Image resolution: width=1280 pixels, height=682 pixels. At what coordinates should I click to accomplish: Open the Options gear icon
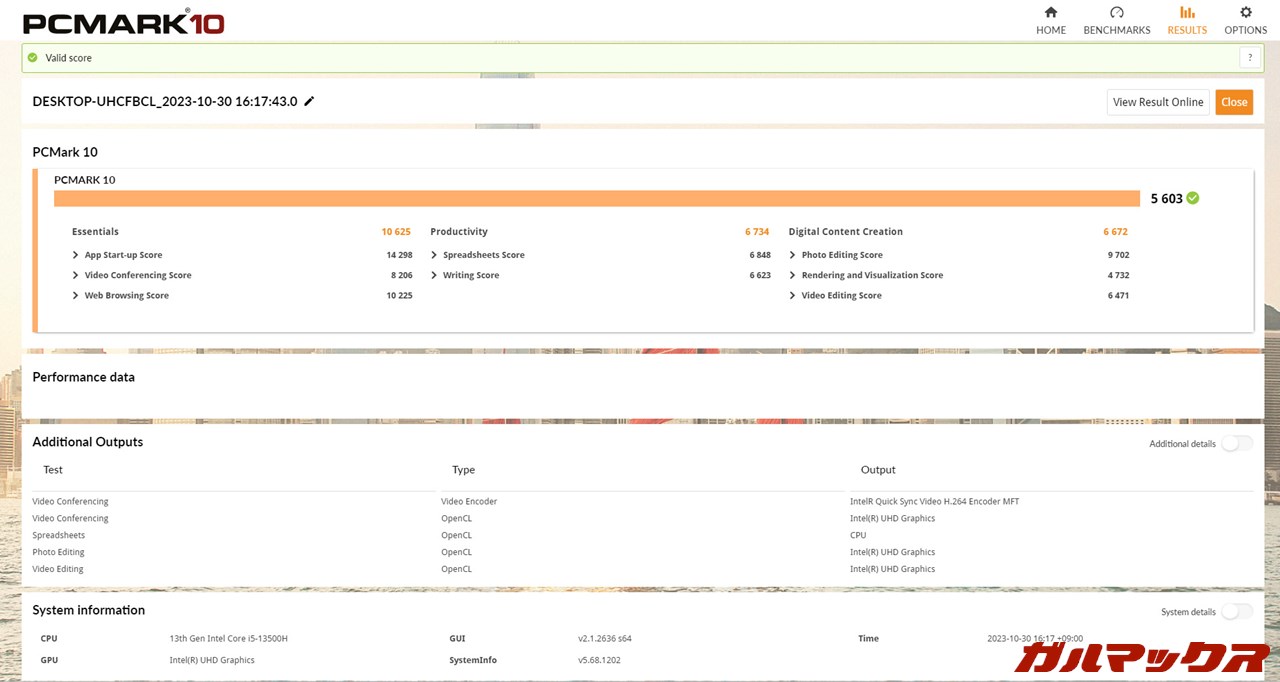point(1245,13)
